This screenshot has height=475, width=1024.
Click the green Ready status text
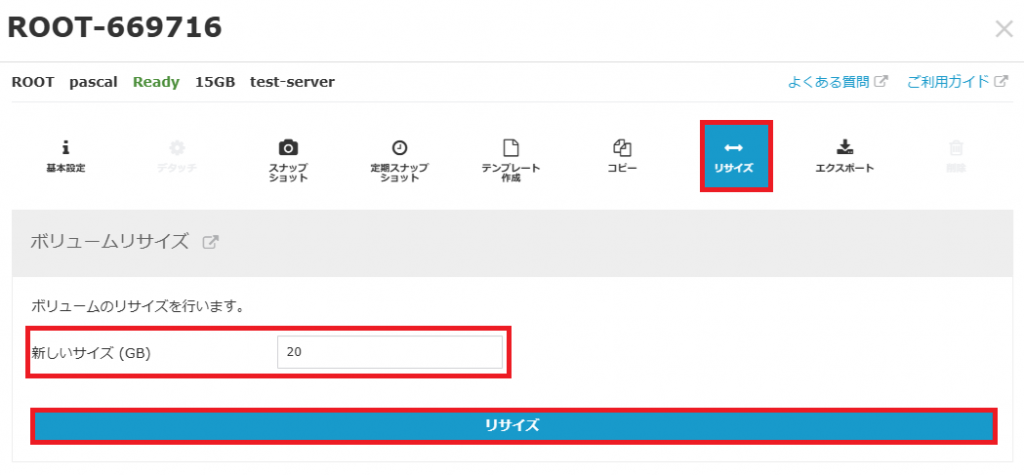(156, 82)
